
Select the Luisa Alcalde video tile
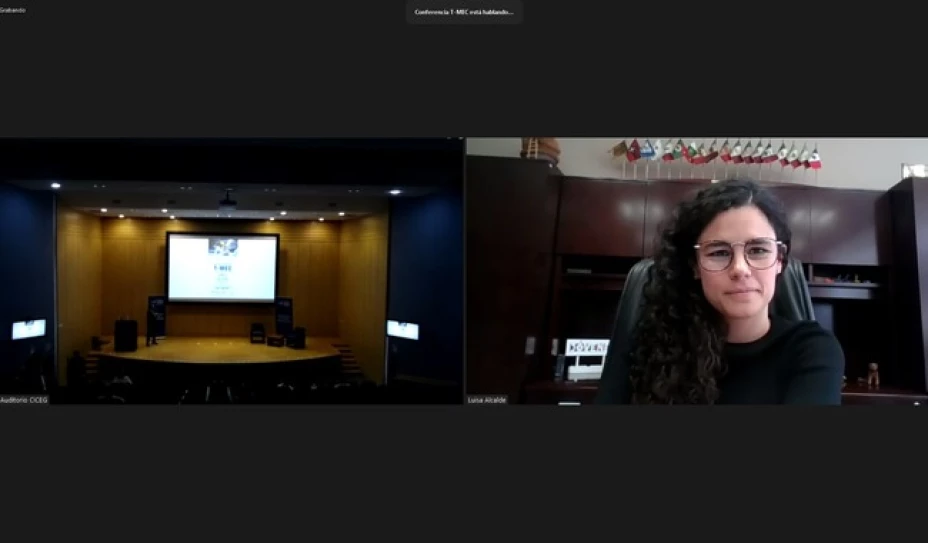click(696, 271)
